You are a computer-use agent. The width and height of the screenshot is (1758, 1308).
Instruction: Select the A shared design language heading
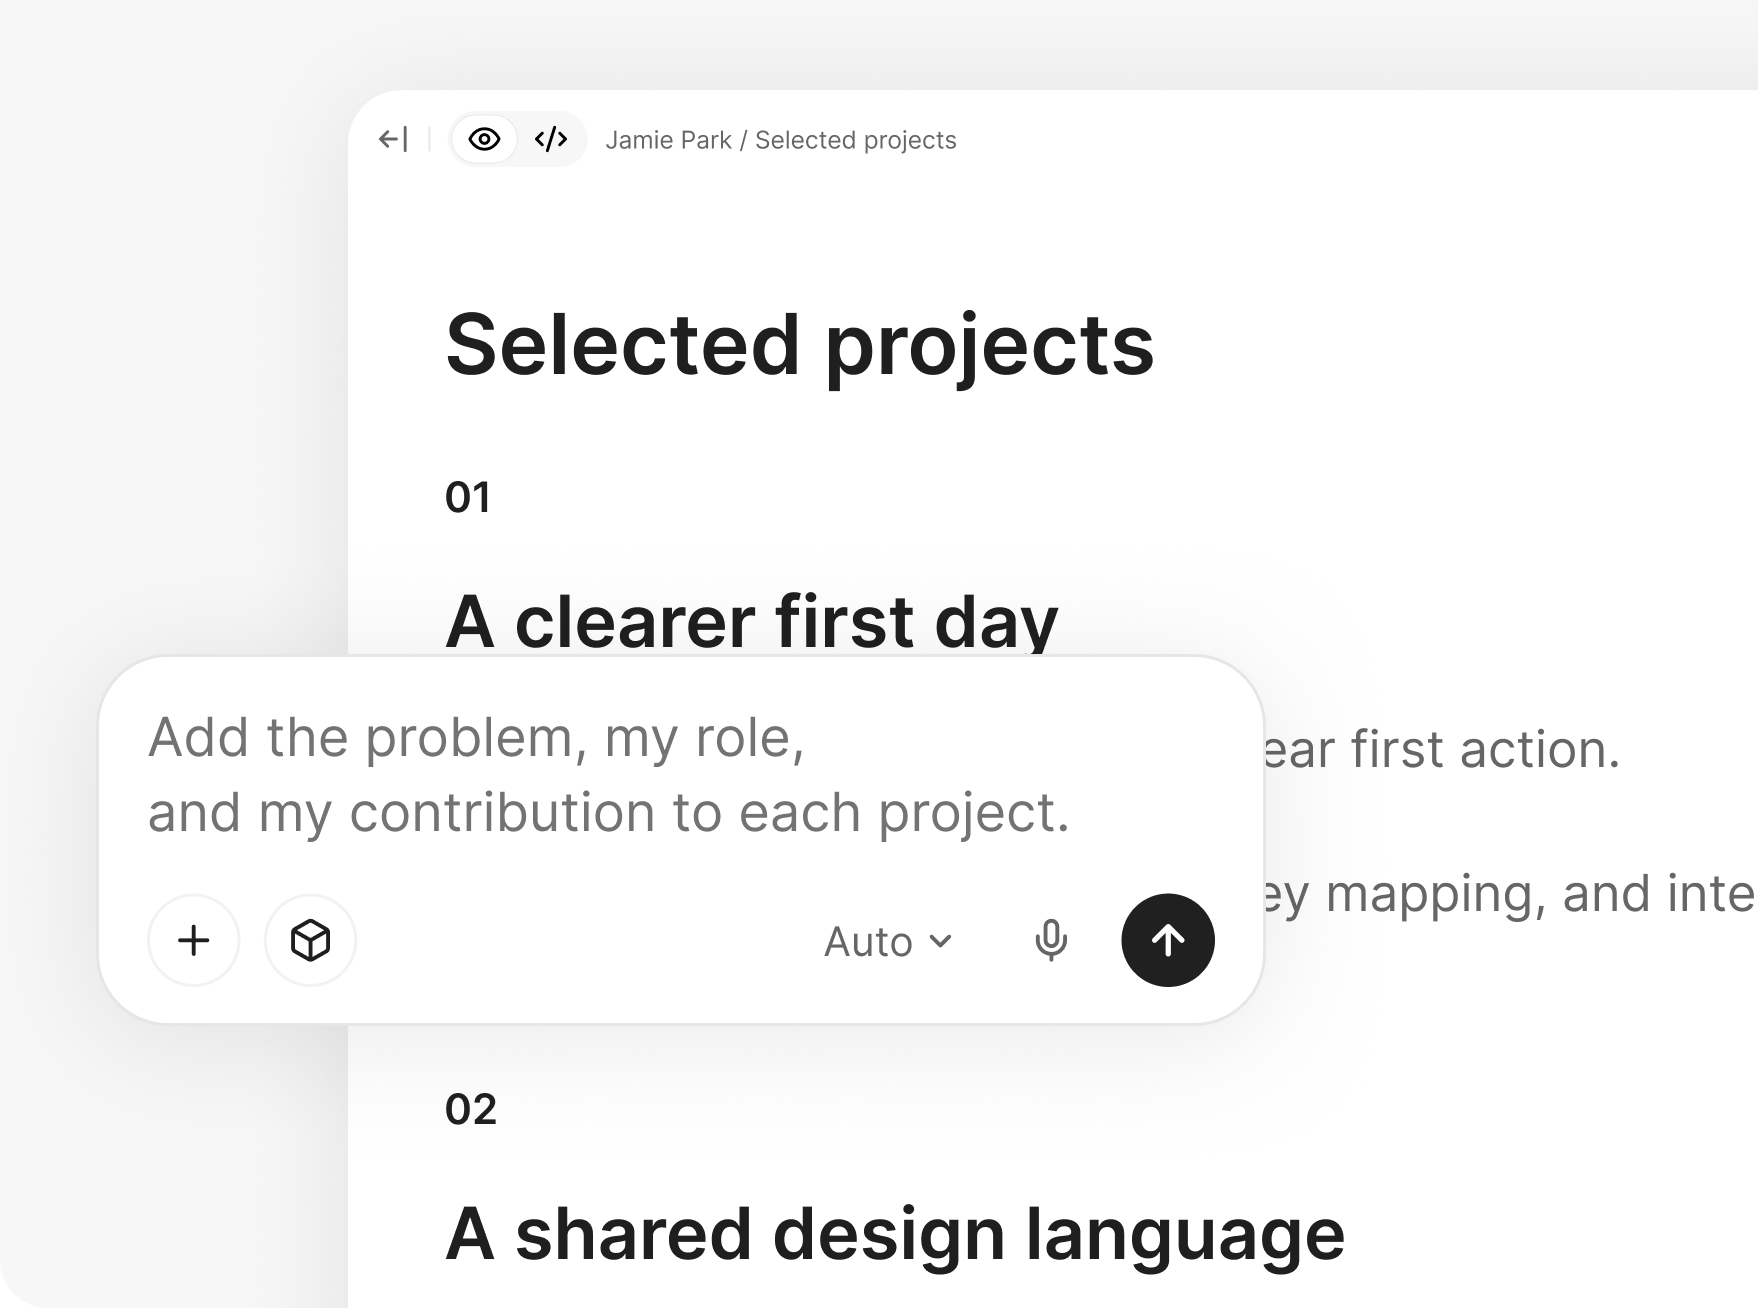pos(895,1236)
